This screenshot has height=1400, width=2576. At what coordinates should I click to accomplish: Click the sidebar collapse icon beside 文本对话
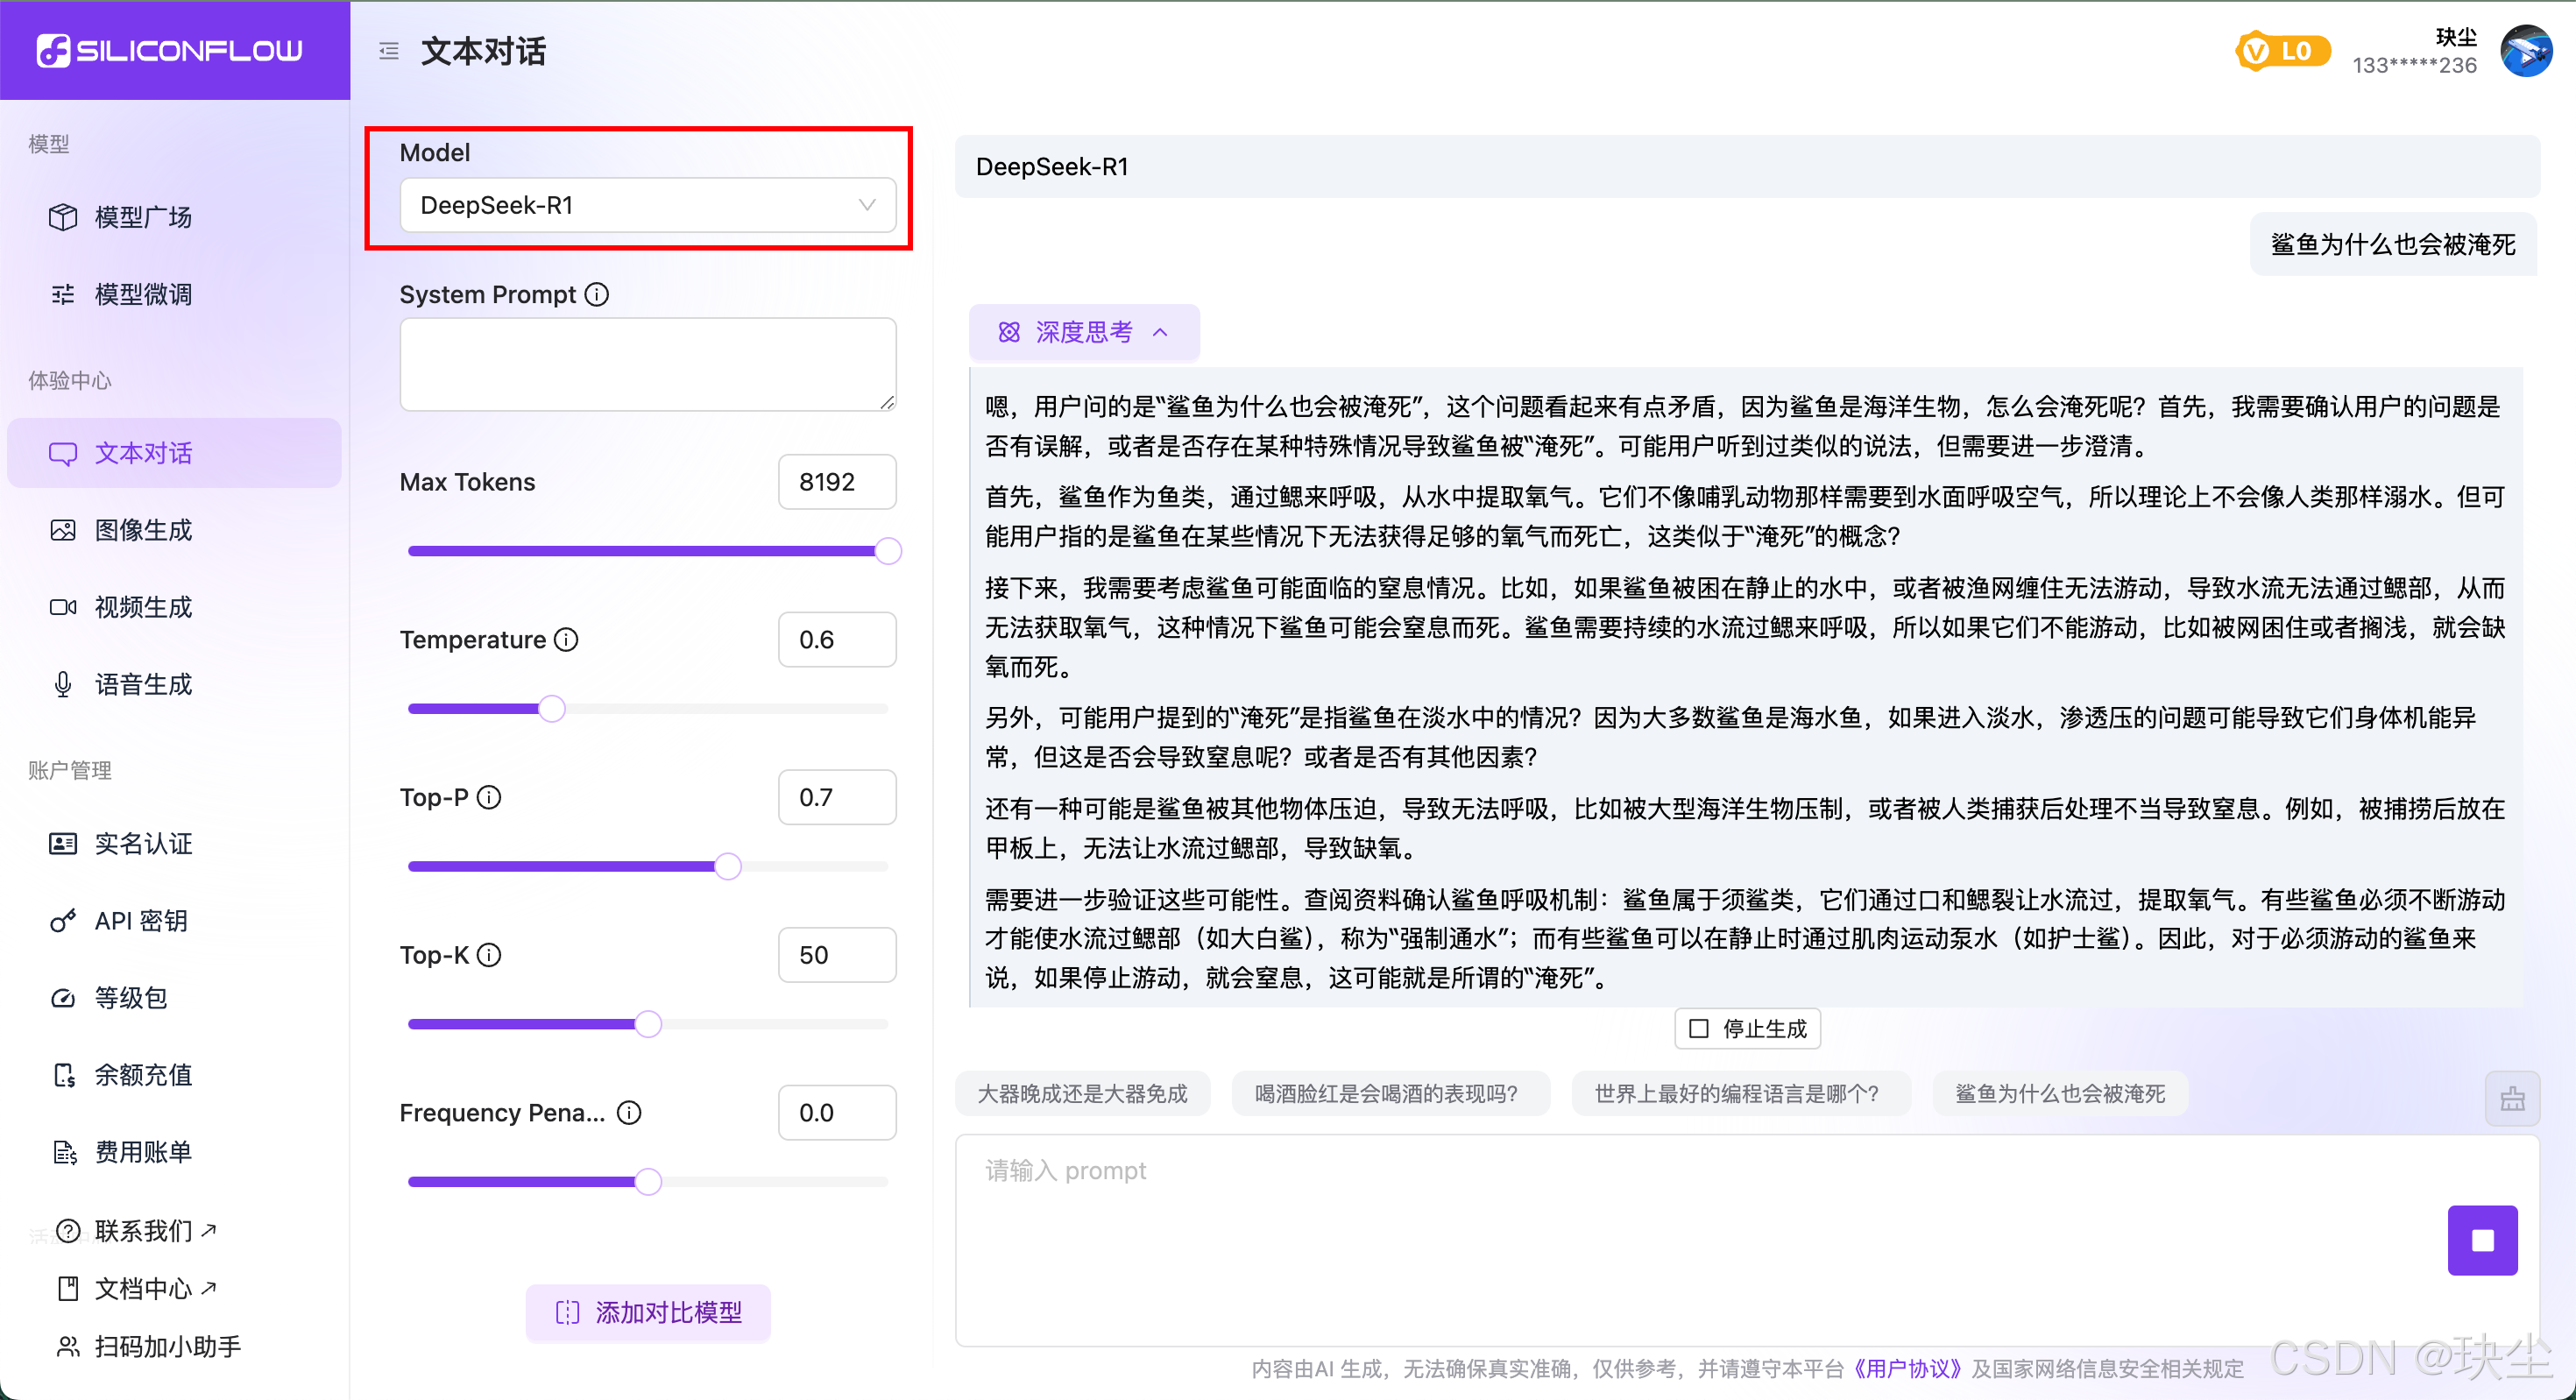tap(389, 51)
